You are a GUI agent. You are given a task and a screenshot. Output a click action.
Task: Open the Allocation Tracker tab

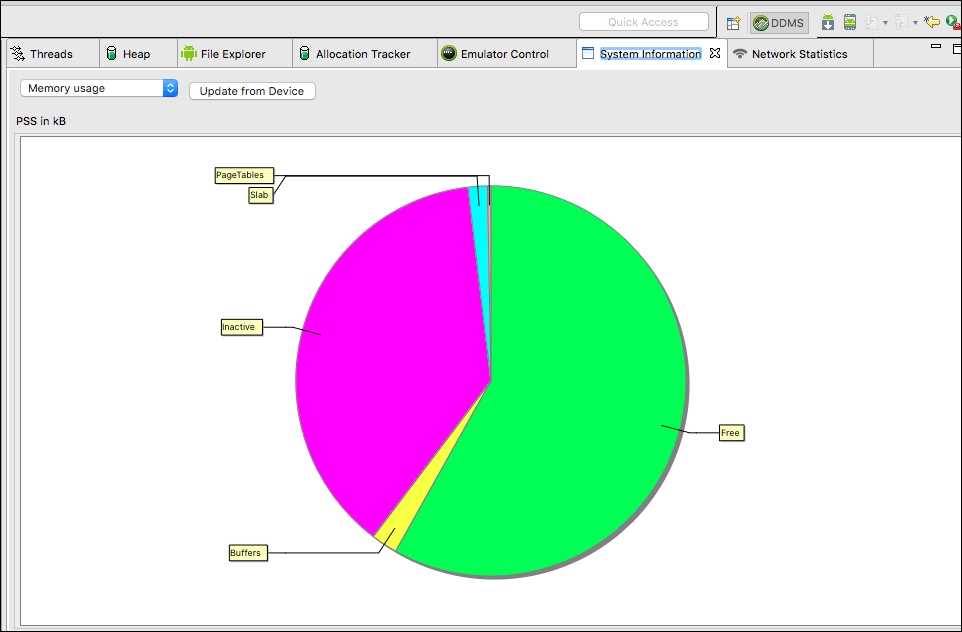point(362,54)
